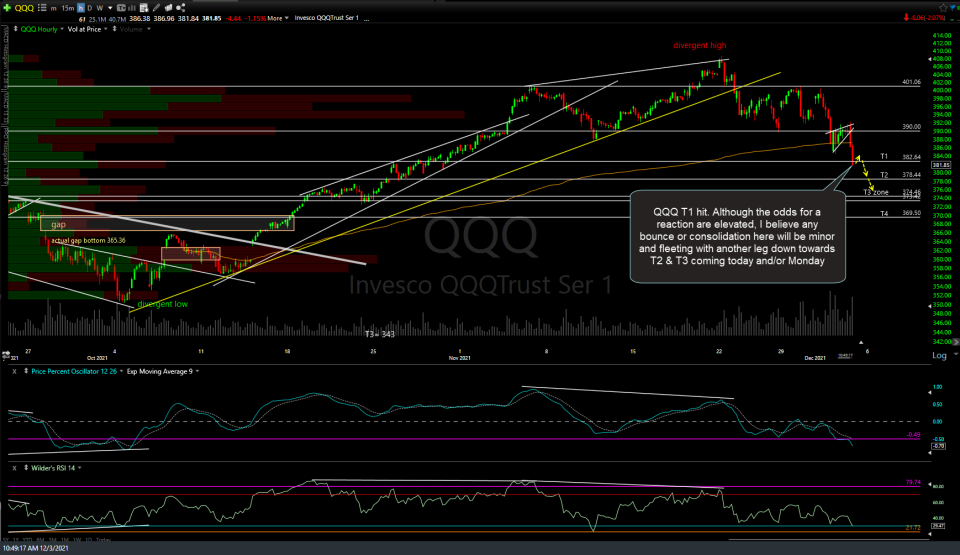Click the ellipsis after Invesco QQQTrust Ser 1

(366, 18)
